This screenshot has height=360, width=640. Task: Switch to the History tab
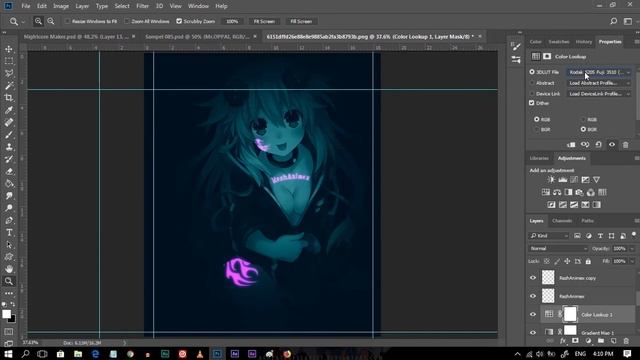pos(584,42)
